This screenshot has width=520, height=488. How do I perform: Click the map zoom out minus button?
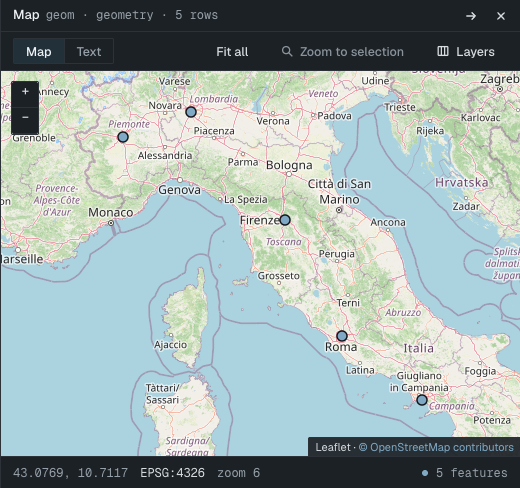25,118
